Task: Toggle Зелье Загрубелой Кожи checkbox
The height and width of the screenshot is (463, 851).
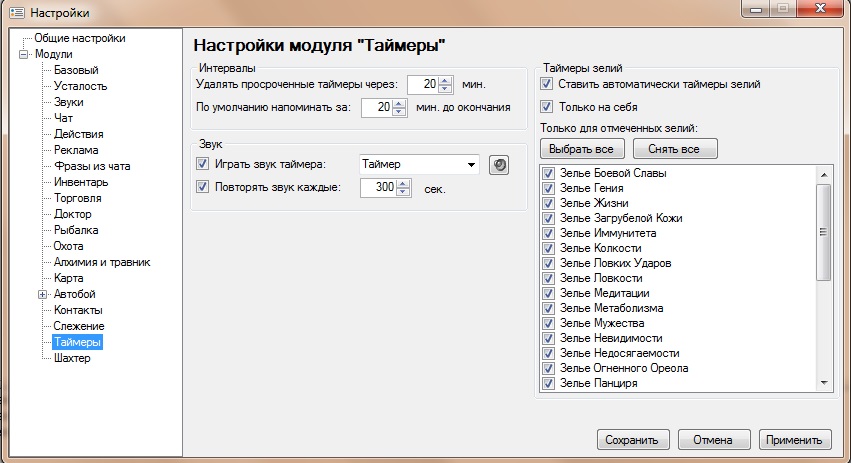Action: click(x=548, y=218)
